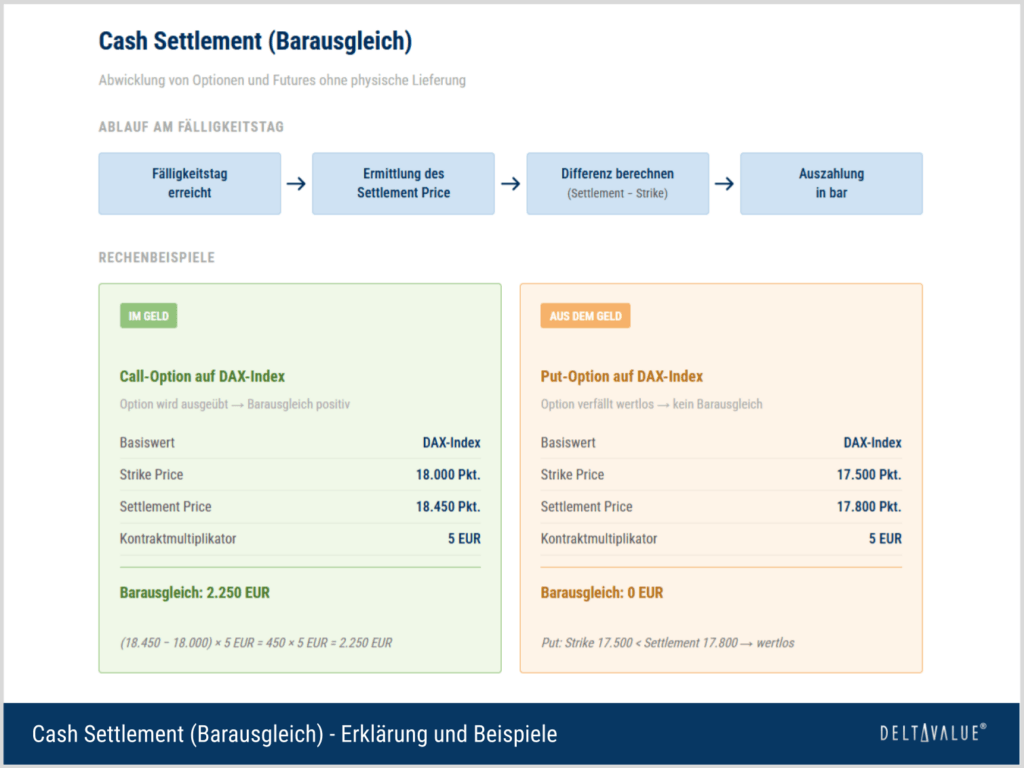This screenshot has height=768, width=1024.
Task: Click Barausgleich: 0 EUR result
Action: pyautogui.click(x=601, y=592)
